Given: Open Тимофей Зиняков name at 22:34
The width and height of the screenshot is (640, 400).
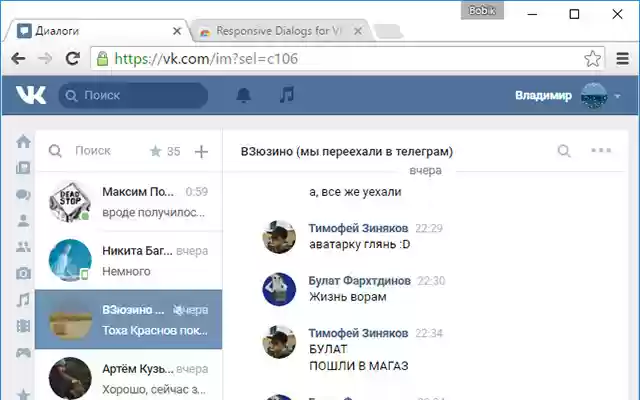Looking at the screenshot, I should (x=358, y=333).
